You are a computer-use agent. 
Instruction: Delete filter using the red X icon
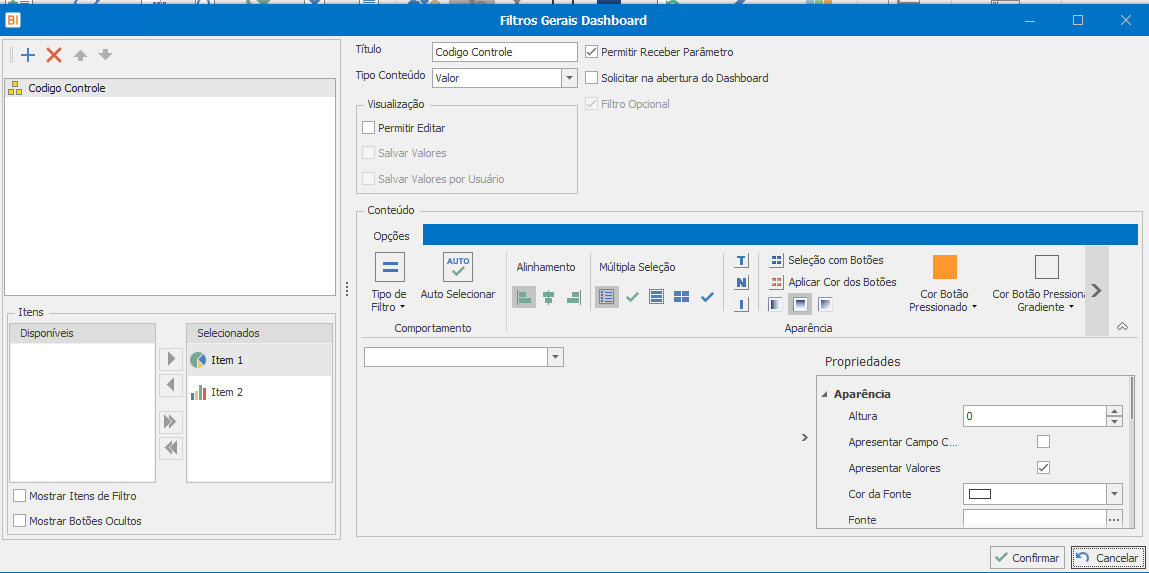(53, 55)
